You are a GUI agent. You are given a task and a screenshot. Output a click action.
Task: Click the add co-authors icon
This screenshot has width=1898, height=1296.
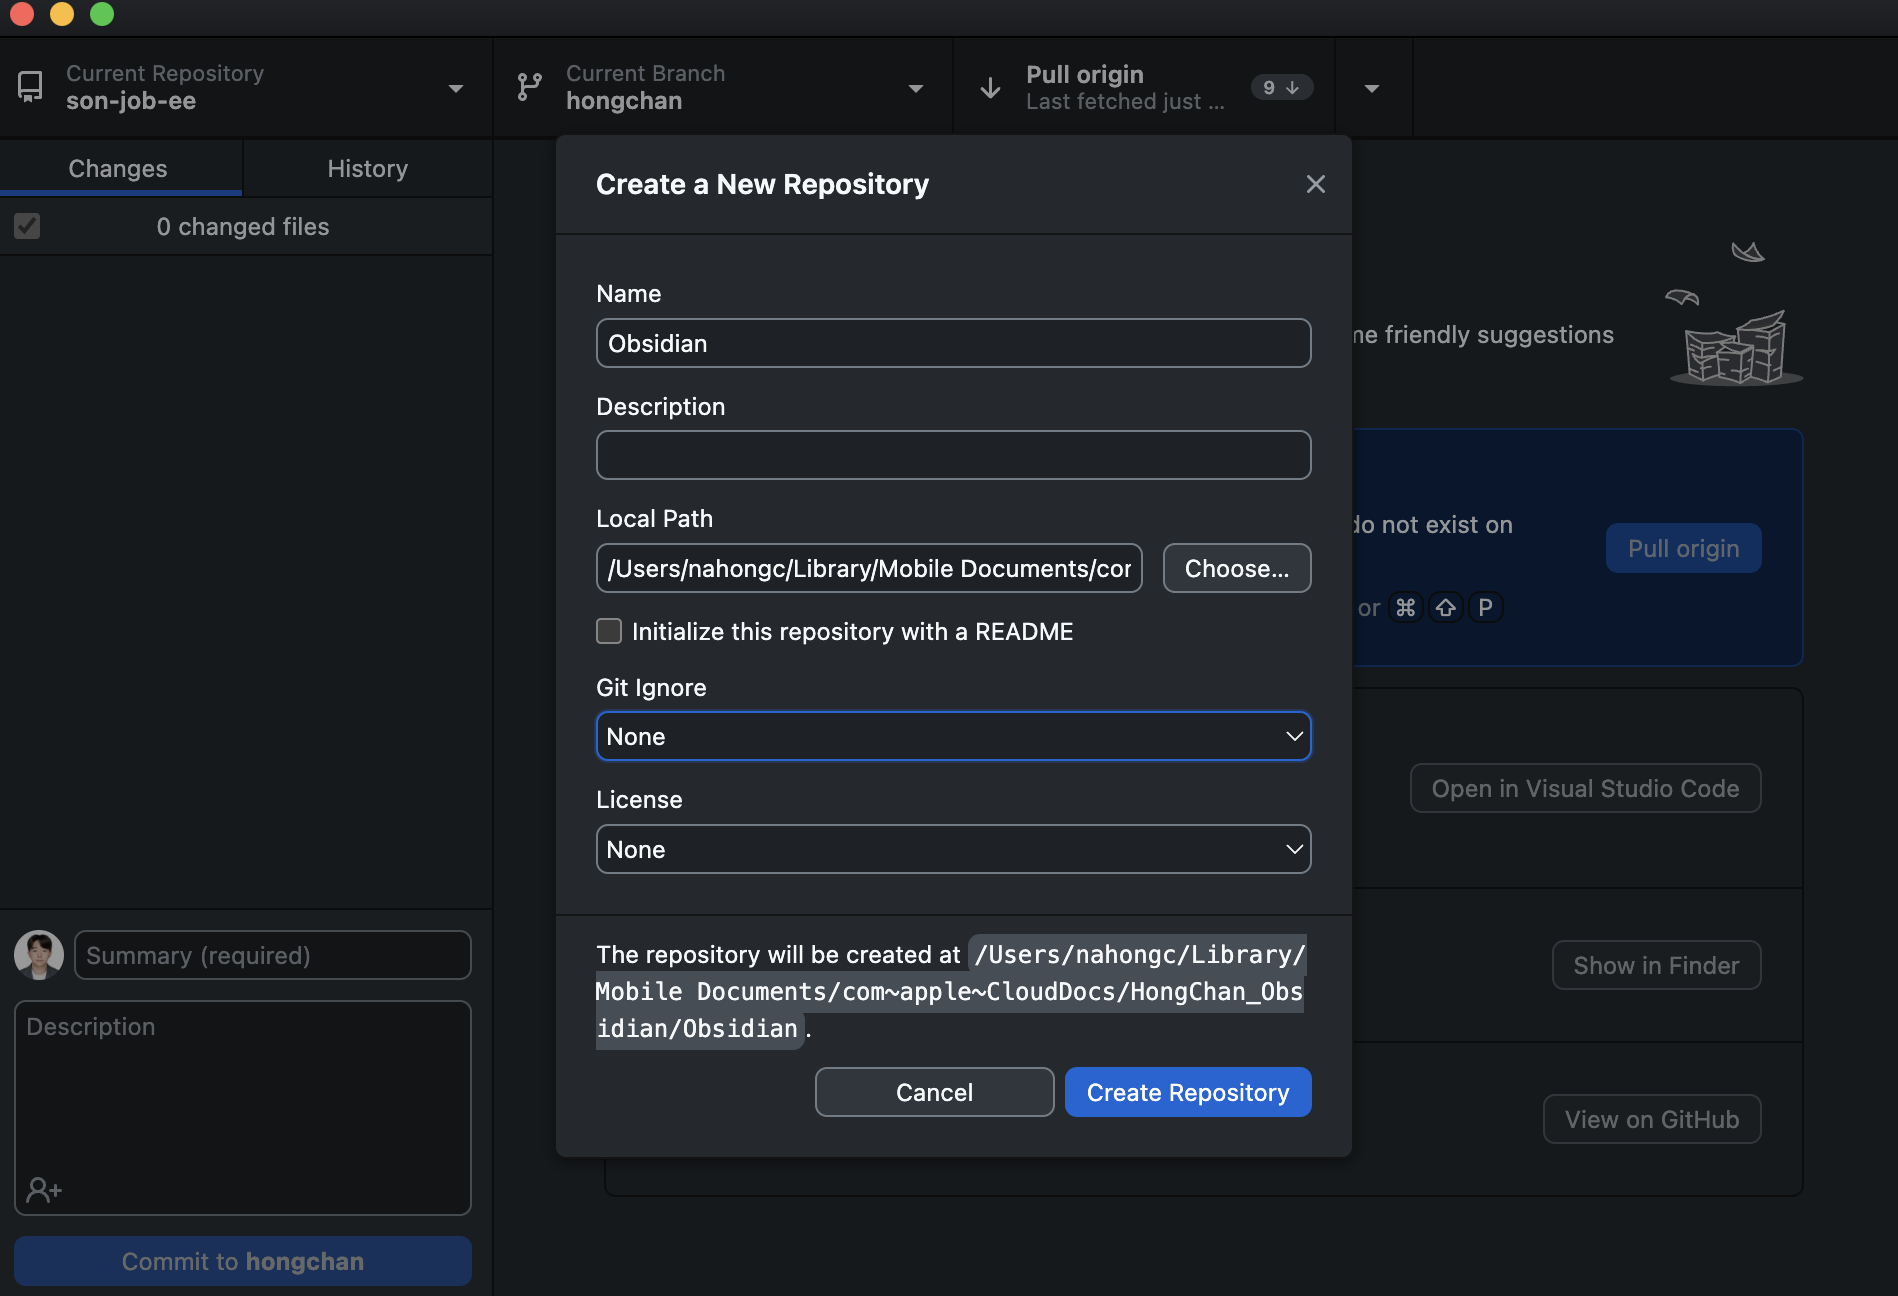coord(44,1190)
